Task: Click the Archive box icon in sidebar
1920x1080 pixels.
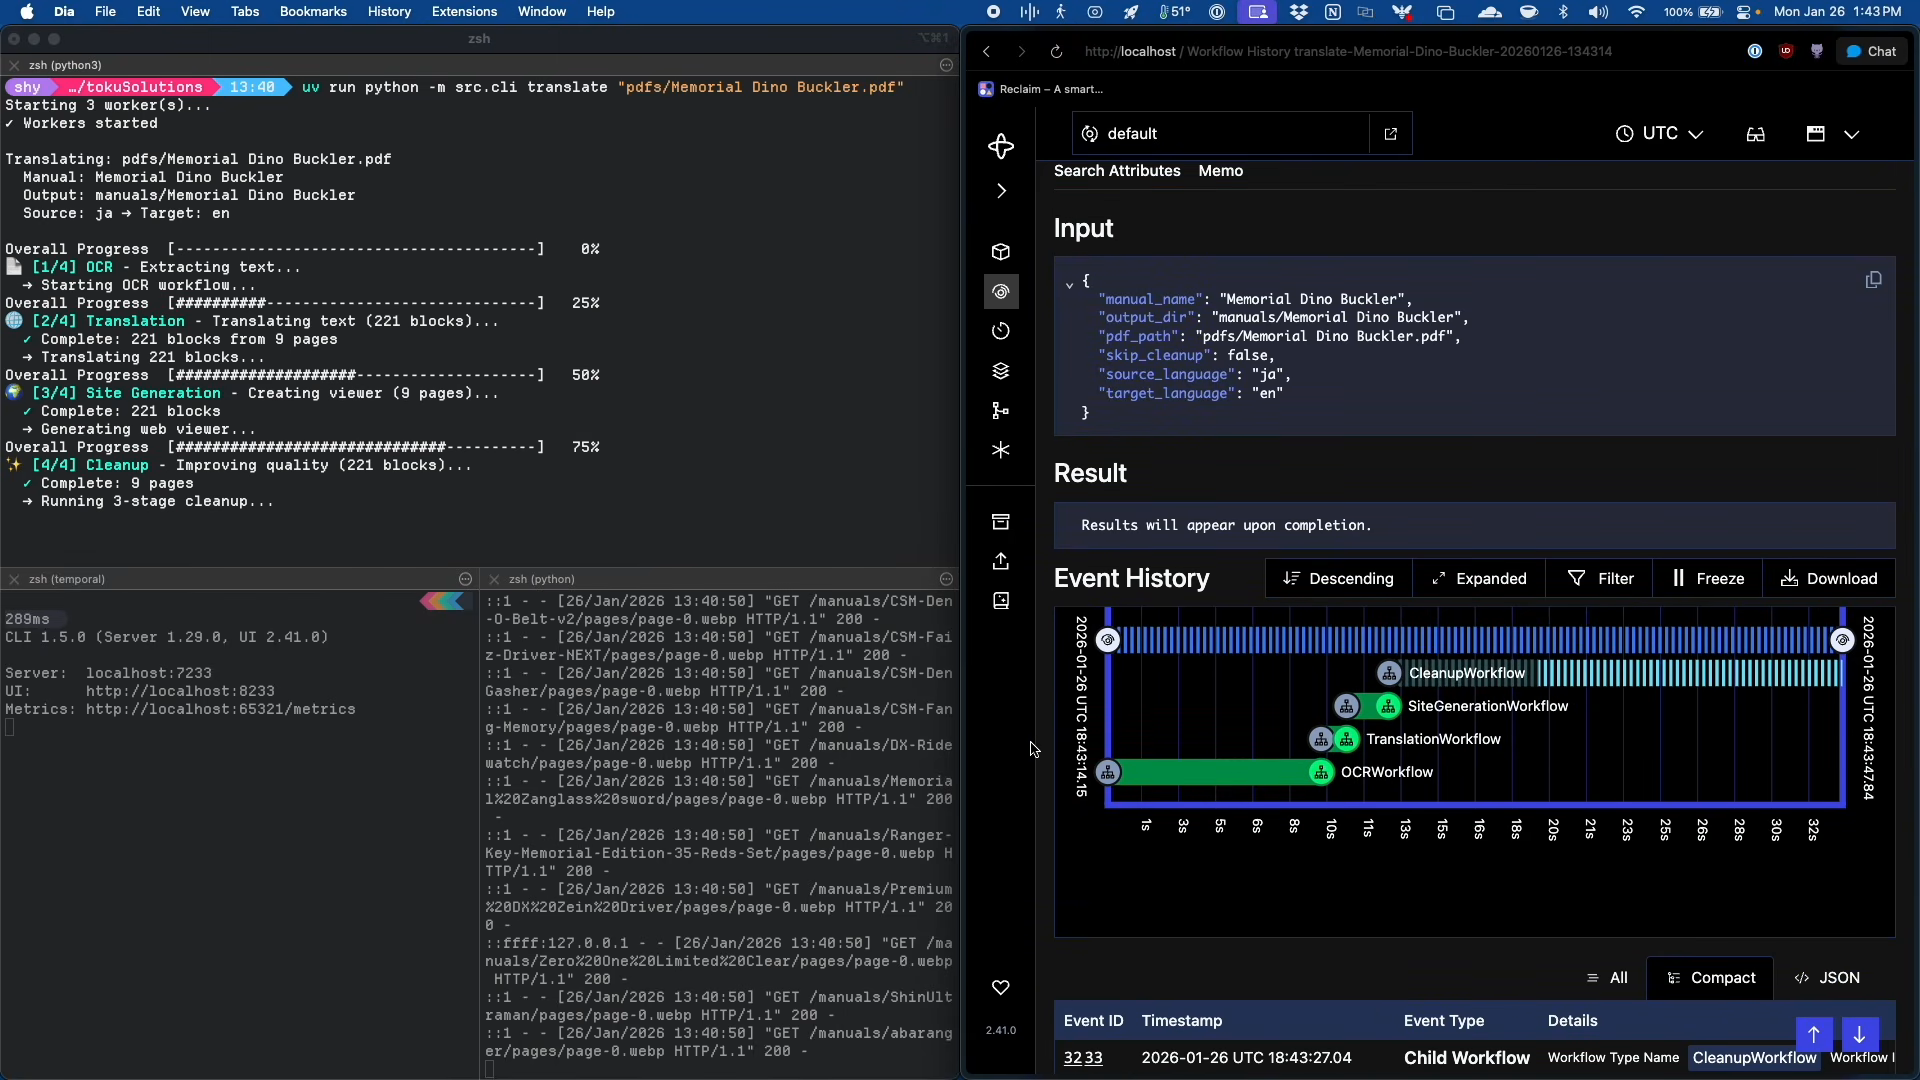Action: point(1001,522)
